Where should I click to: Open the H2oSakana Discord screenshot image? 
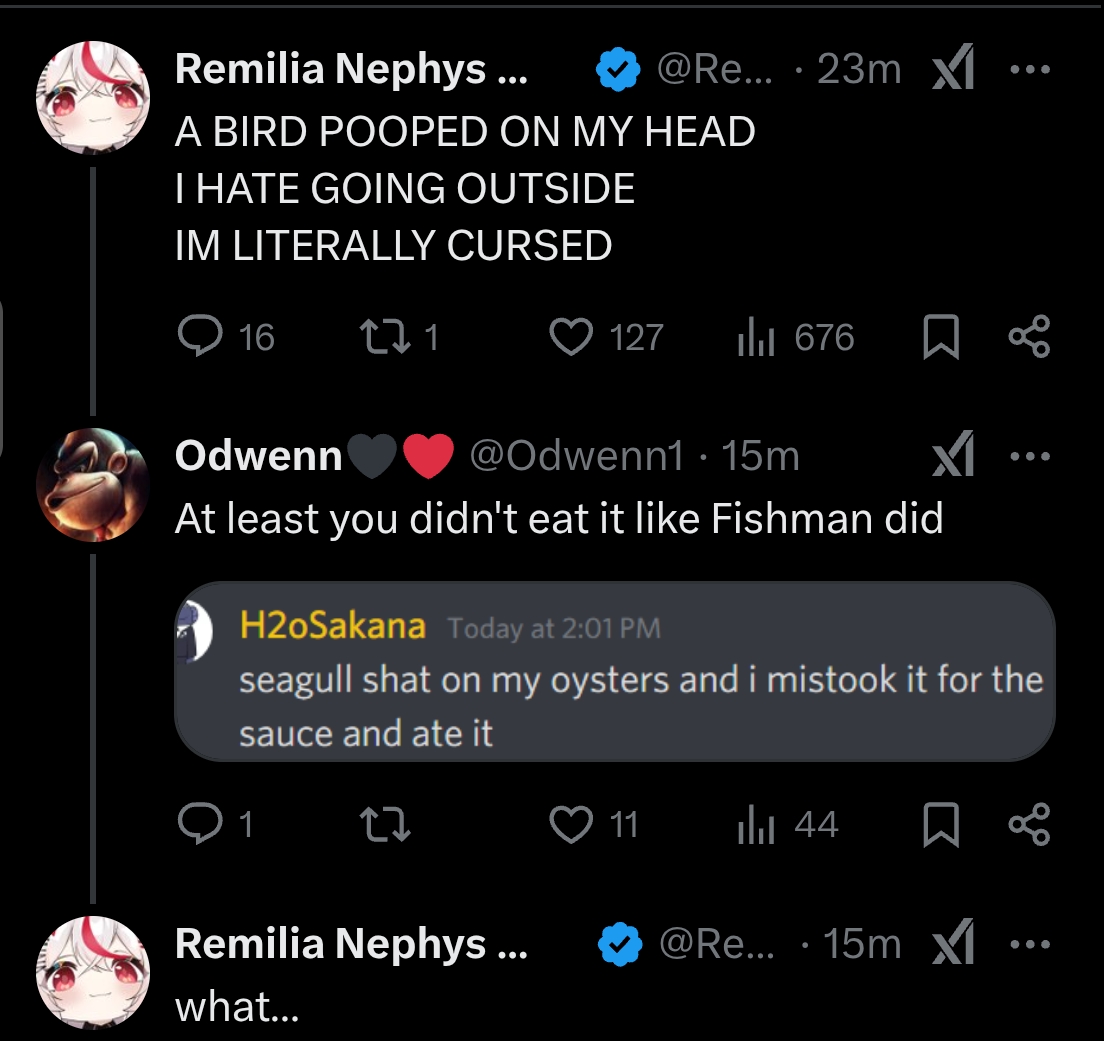[x=614, y=671]
